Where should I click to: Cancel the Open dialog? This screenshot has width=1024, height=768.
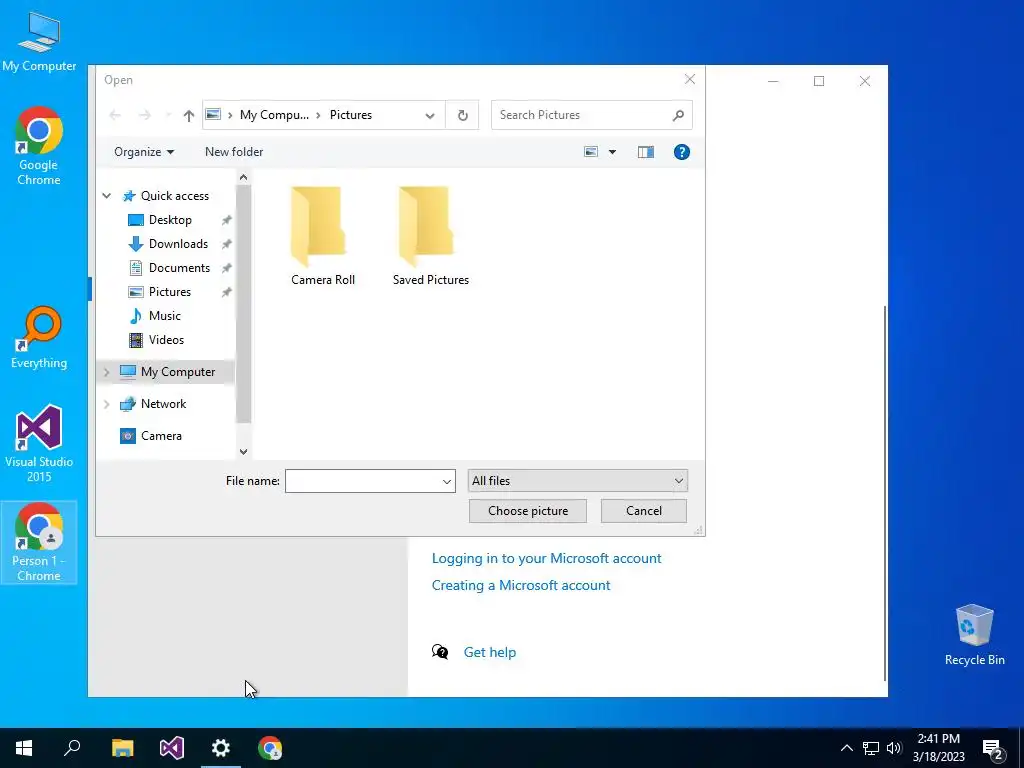click(x=643, y=511)
